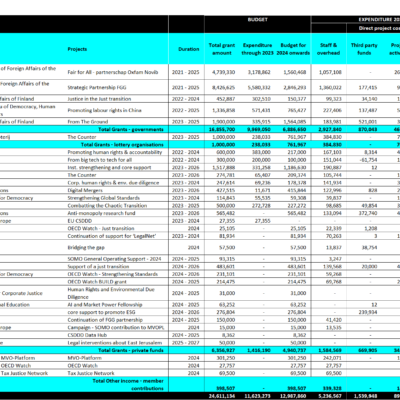Click the 'EU CSDDD' project cell
The height and width of the screenshot is (400, 400).
coord(80,221)
